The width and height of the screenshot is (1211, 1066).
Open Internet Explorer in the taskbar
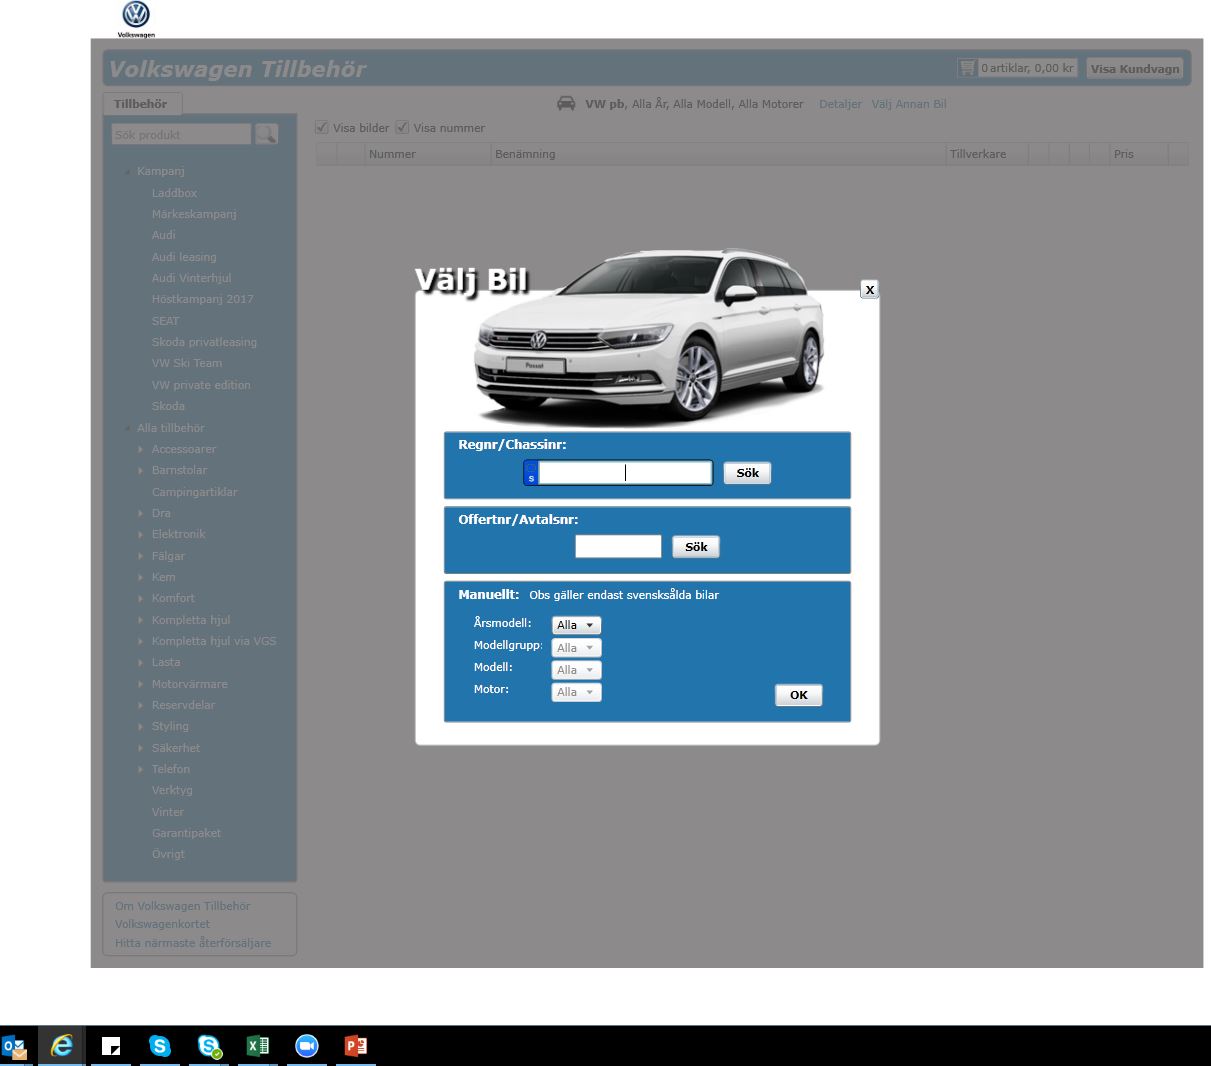click(62, 1046)
